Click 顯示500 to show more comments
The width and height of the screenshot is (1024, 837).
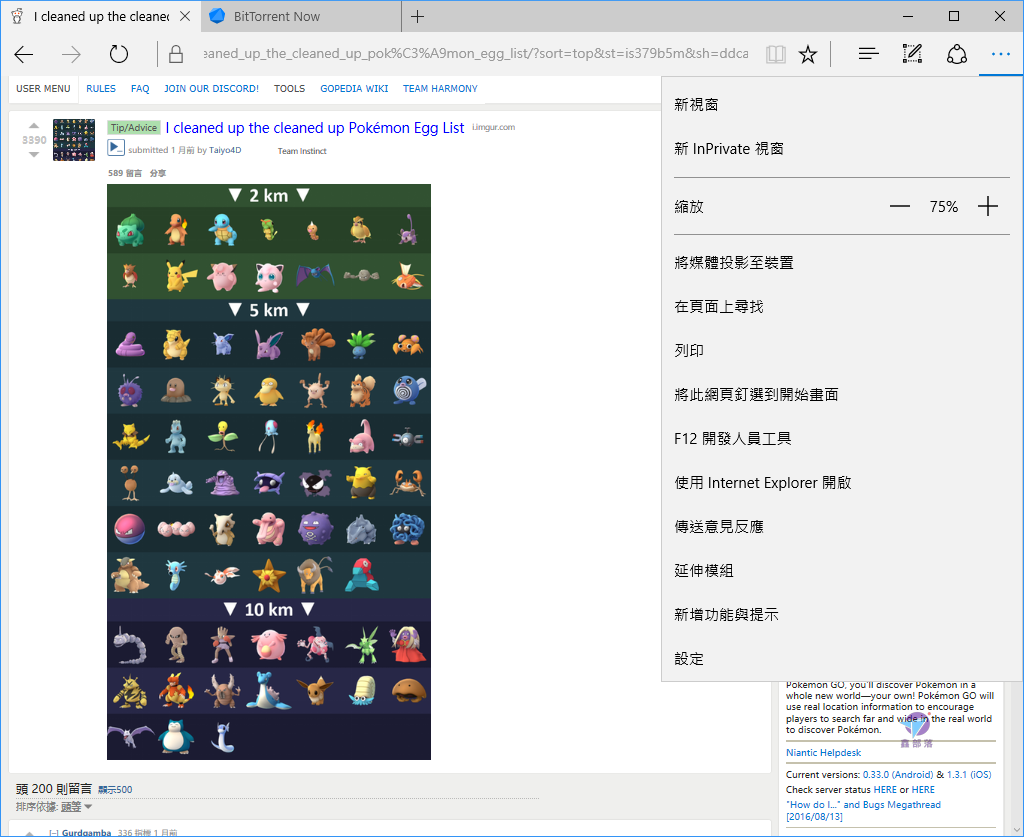[115, 790]
